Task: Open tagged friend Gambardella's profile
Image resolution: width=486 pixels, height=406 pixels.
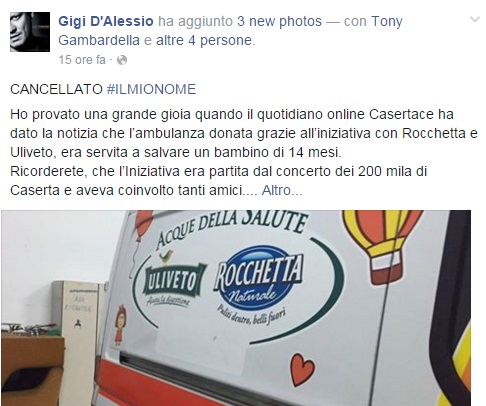Action: pos(99,40)
